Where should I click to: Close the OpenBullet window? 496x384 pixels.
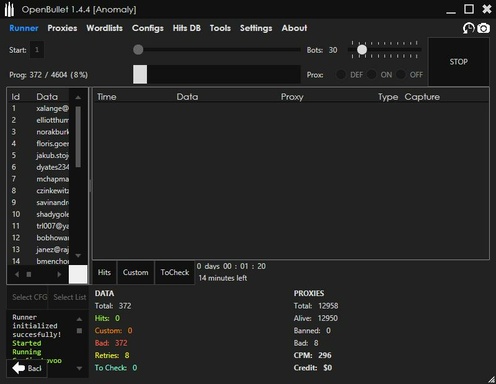pos(487,9)
